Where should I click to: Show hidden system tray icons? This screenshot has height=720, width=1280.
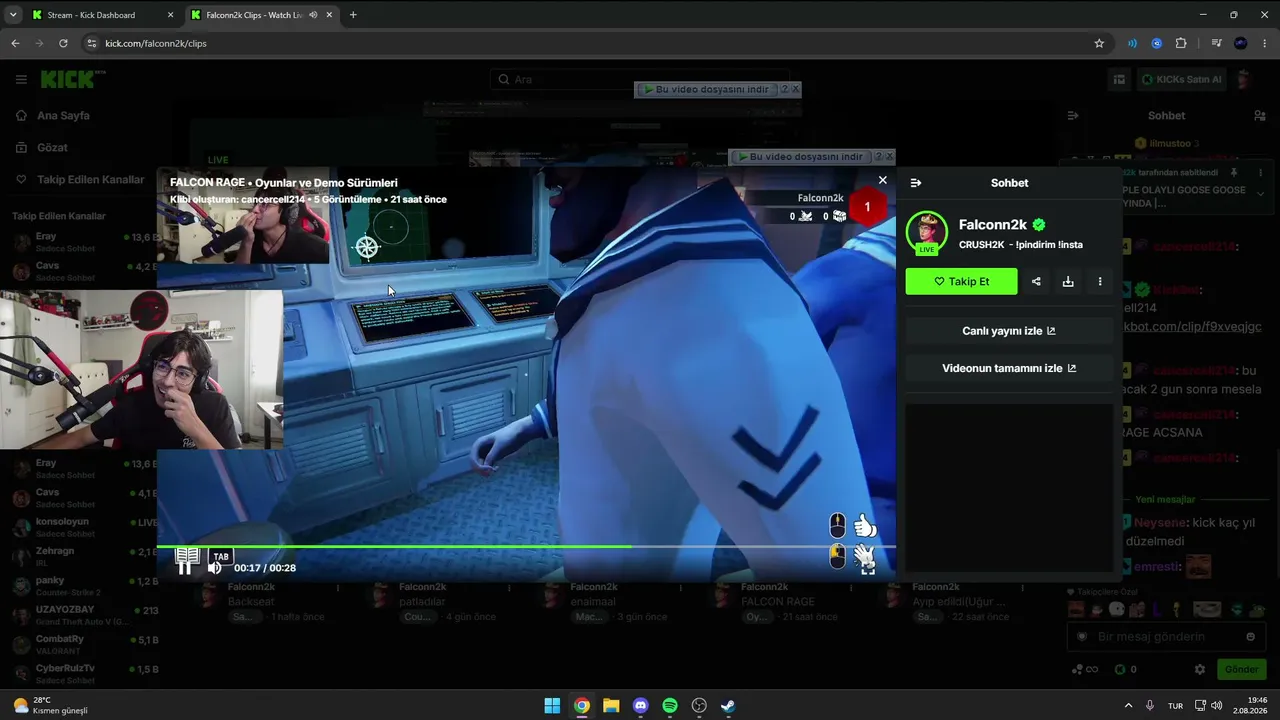click(x=1128, y=705)
